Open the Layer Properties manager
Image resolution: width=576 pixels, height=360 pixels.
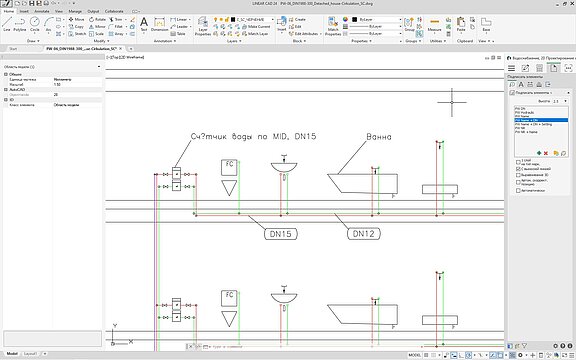pyautogui.click(x=203, y=26)
